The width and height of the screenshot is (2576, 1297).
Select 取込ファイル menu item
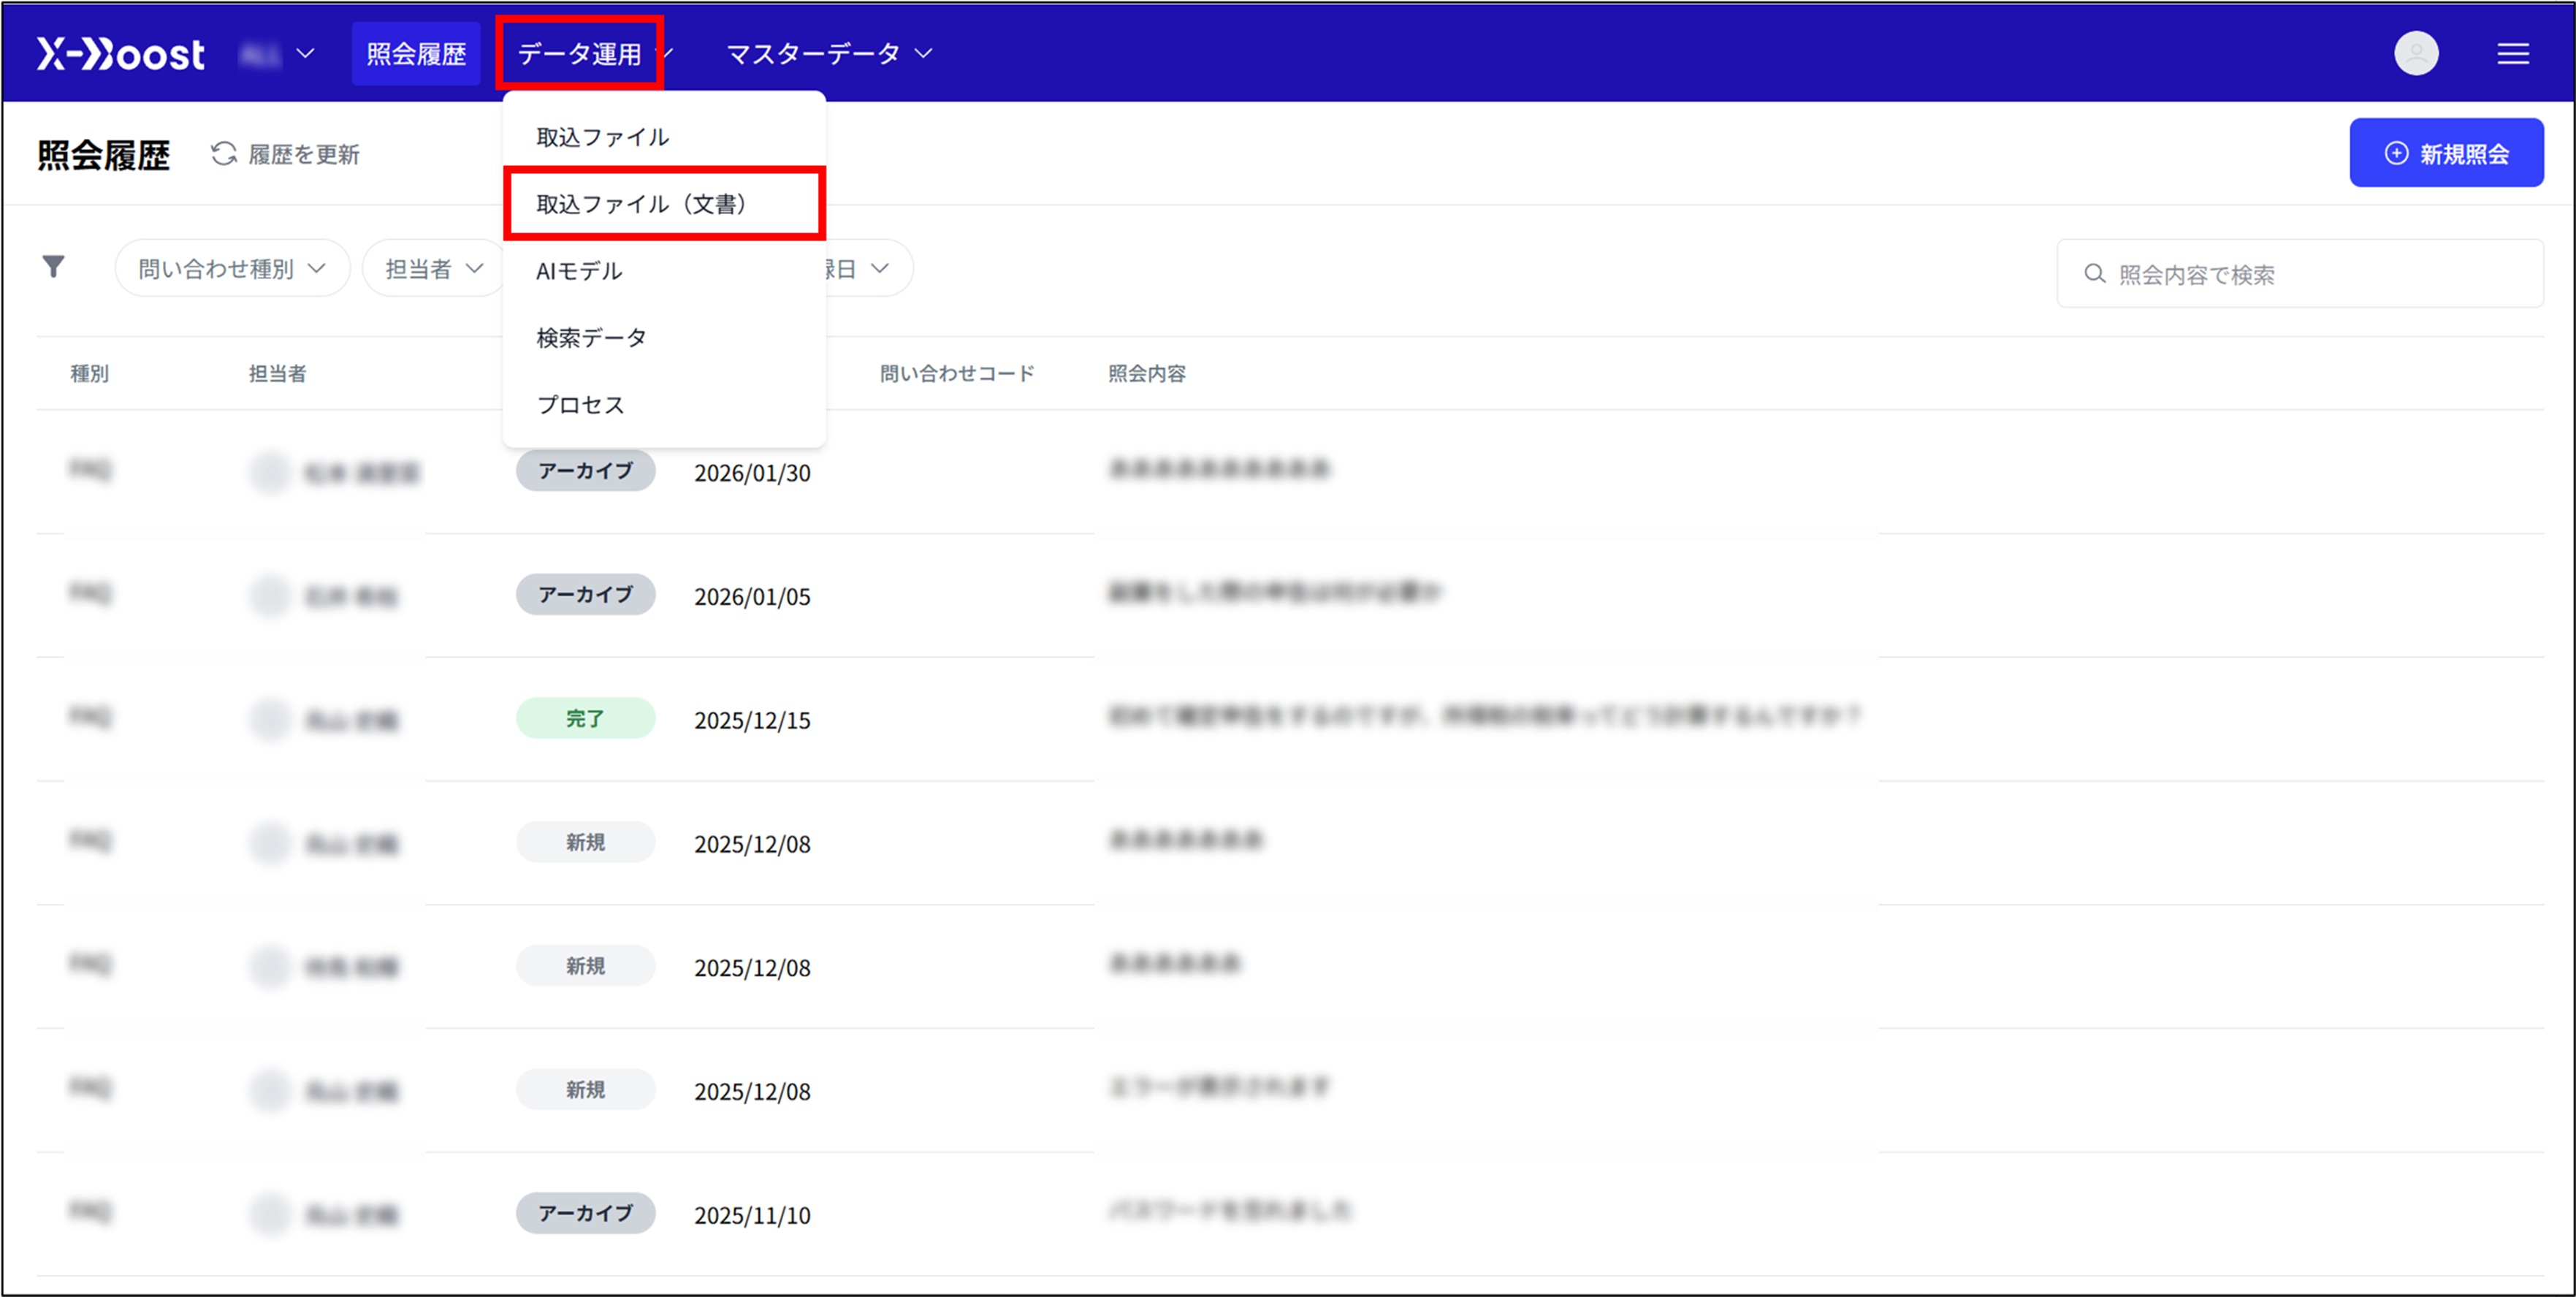(x=664, y=137)
